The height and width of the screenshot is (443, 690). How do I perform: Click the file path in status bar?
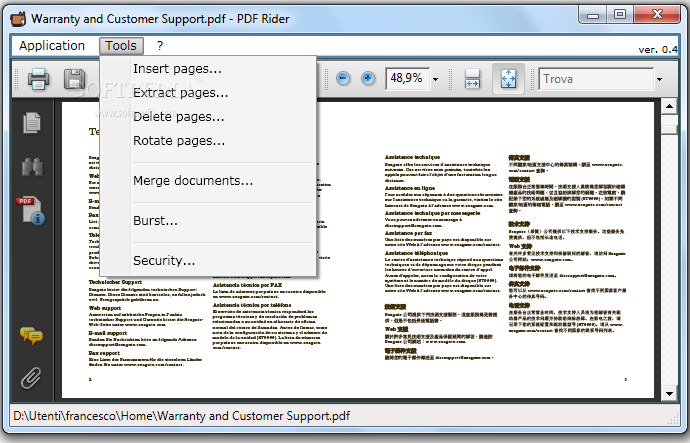[x=182, y=416]
